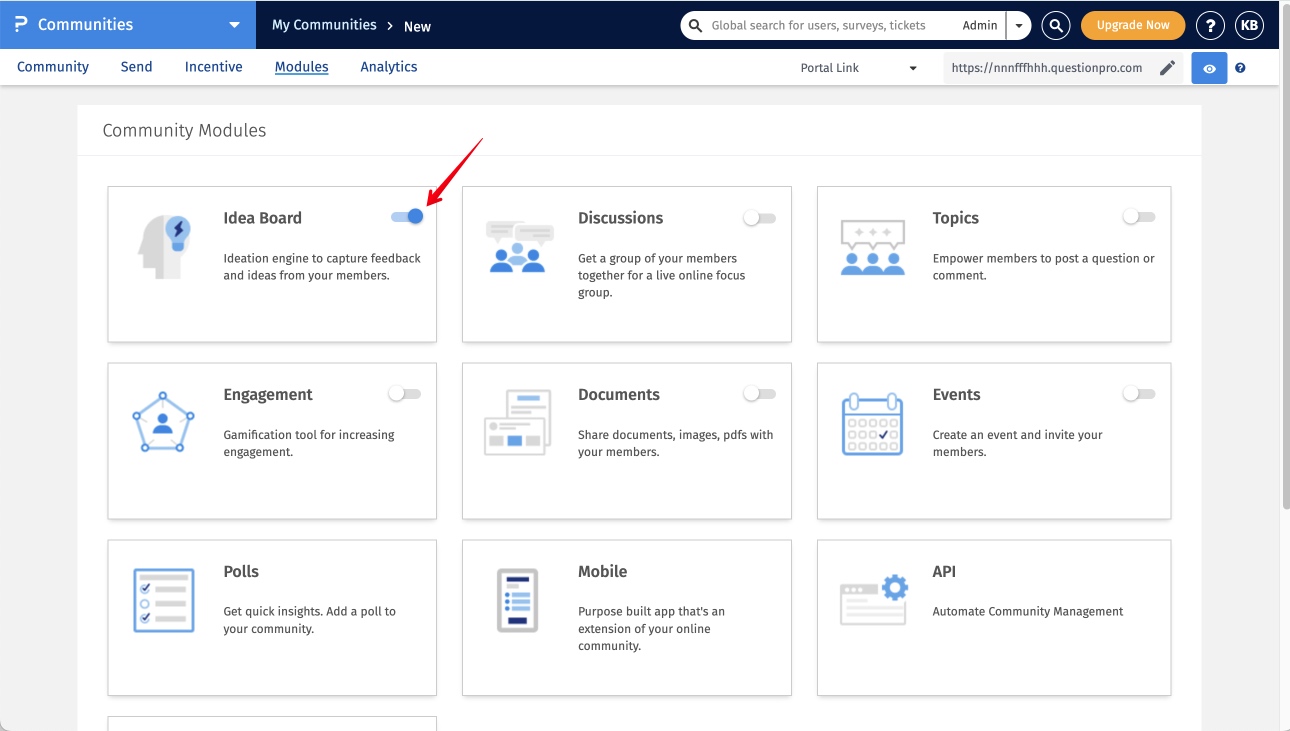The image size is (1290, 731).
Task: Click the Global search input field
Action: pos(818,25)
